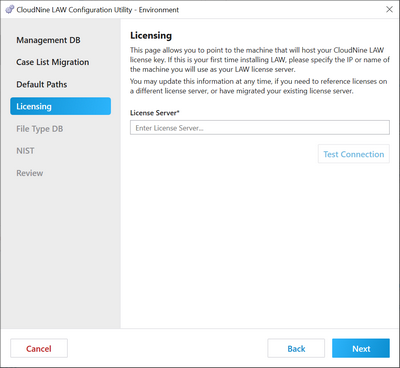Viewport: 400px width, 368px height.
Task: Open the Review step
Action: [x=30, y=173]
